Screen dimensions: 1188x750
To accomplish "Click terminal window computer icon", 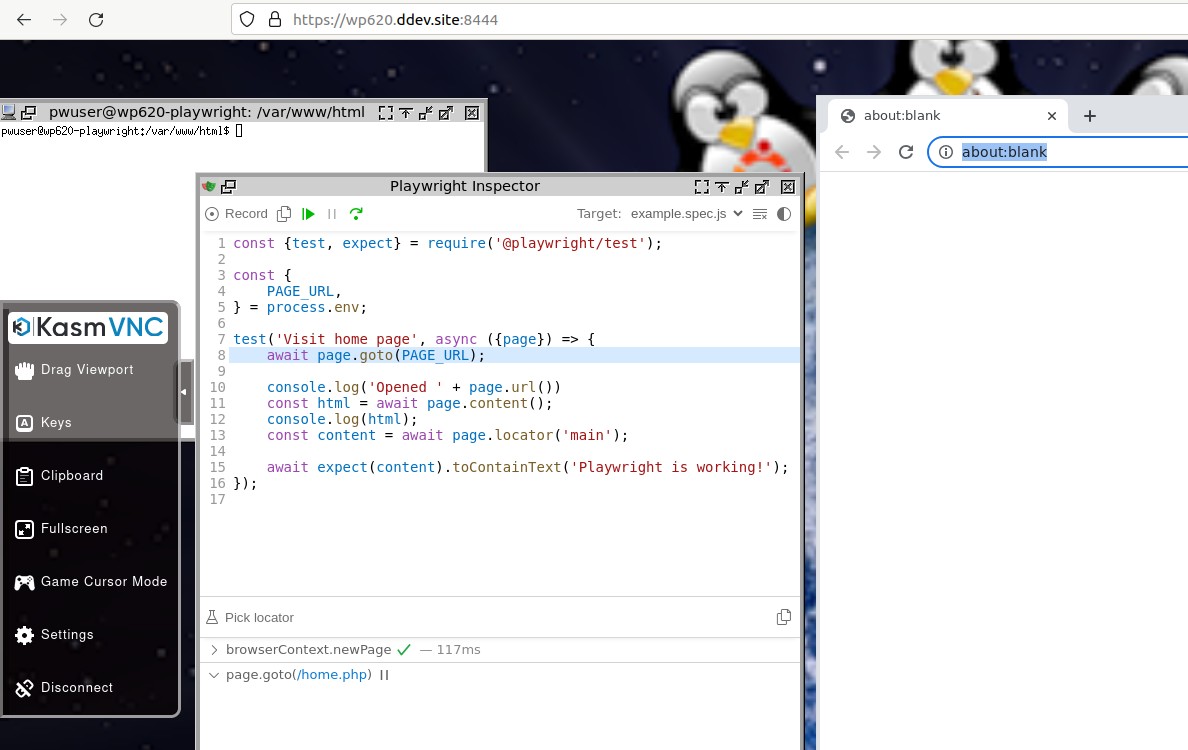I will [8, 113].
